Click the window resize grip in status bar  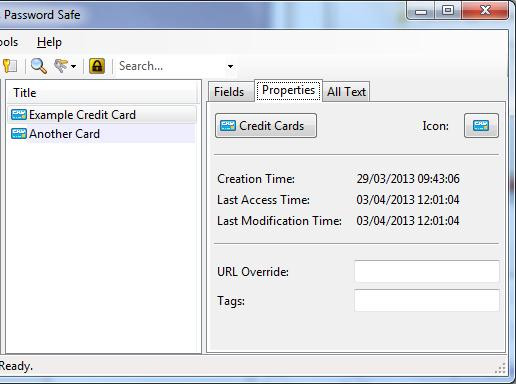[x=500, y=368]
